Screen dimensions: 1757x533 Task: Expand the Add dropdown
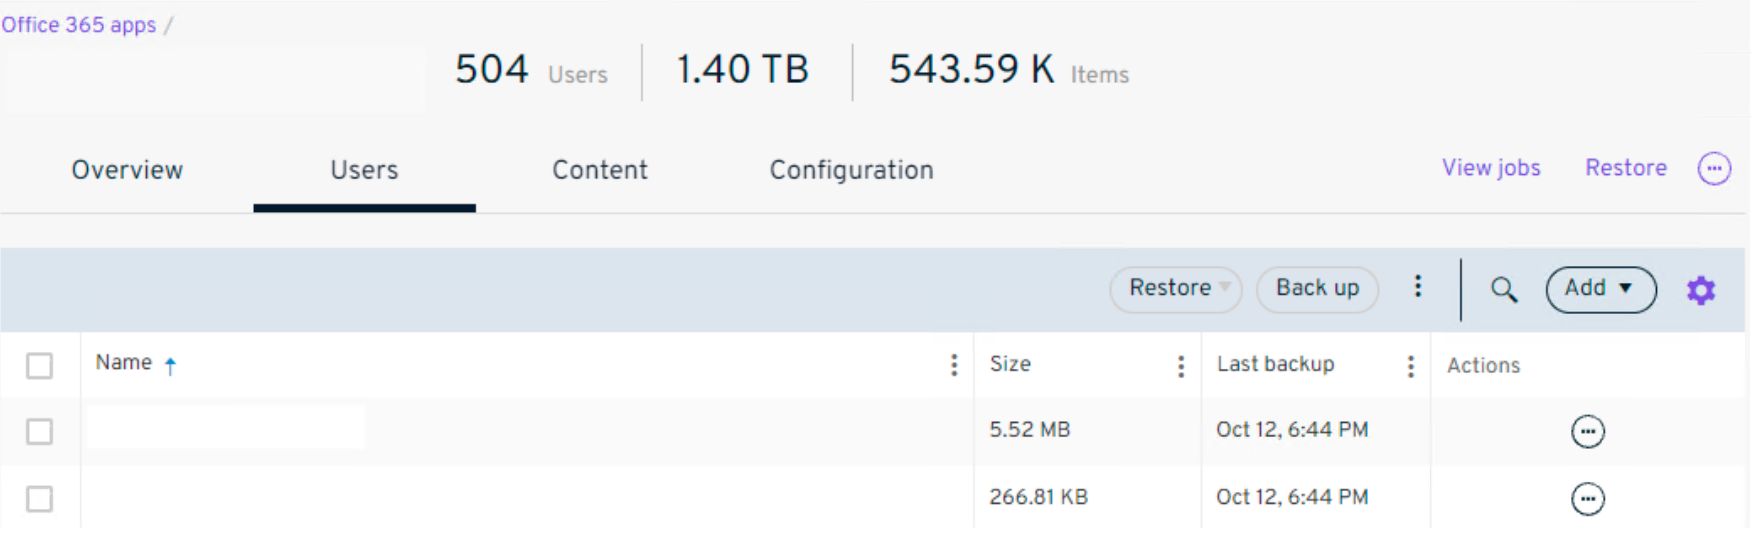(1600, 289)
